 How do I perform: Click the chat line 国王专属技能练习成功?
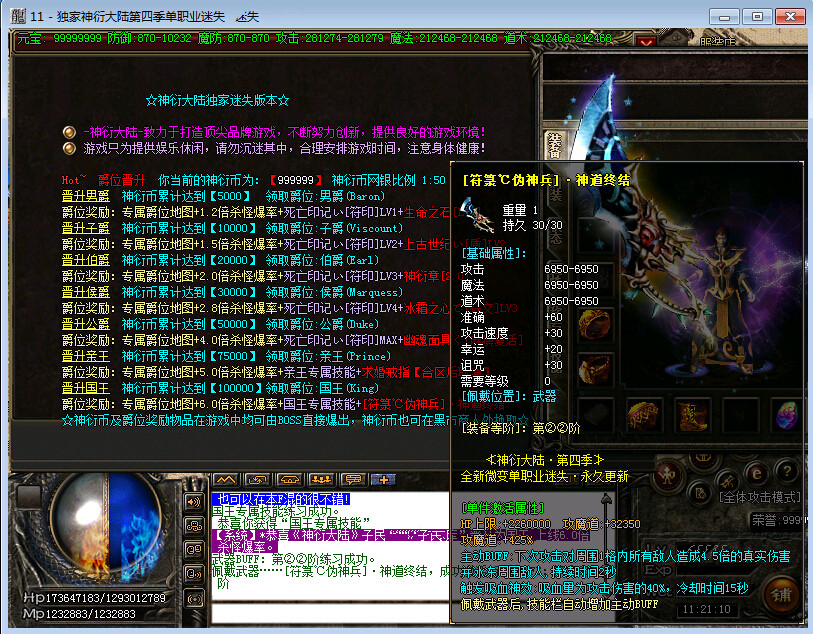(x=275, y=511)
